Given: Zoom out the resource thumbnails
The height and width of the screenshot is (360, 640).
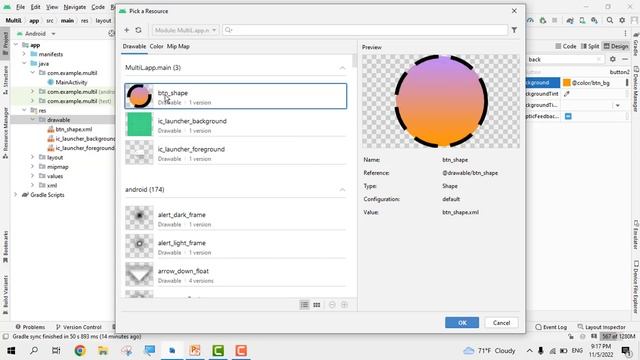Looking at the screenshot, I should point(332,305).
